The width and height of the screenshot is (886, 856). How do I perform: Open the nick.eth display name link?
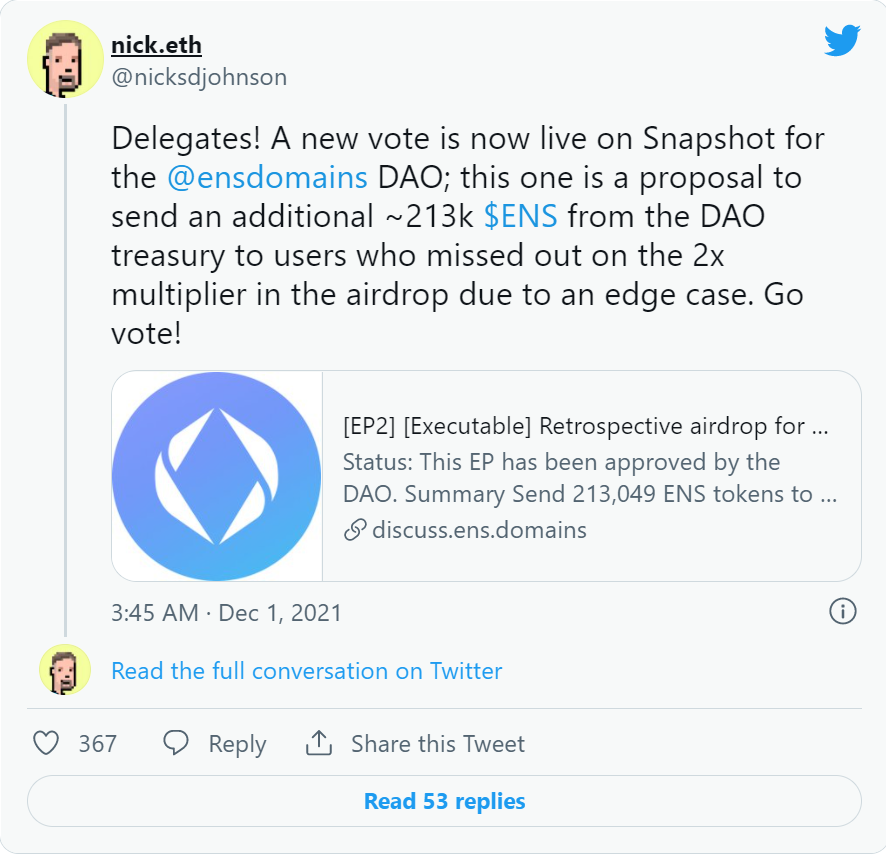(x=156, y=45)
